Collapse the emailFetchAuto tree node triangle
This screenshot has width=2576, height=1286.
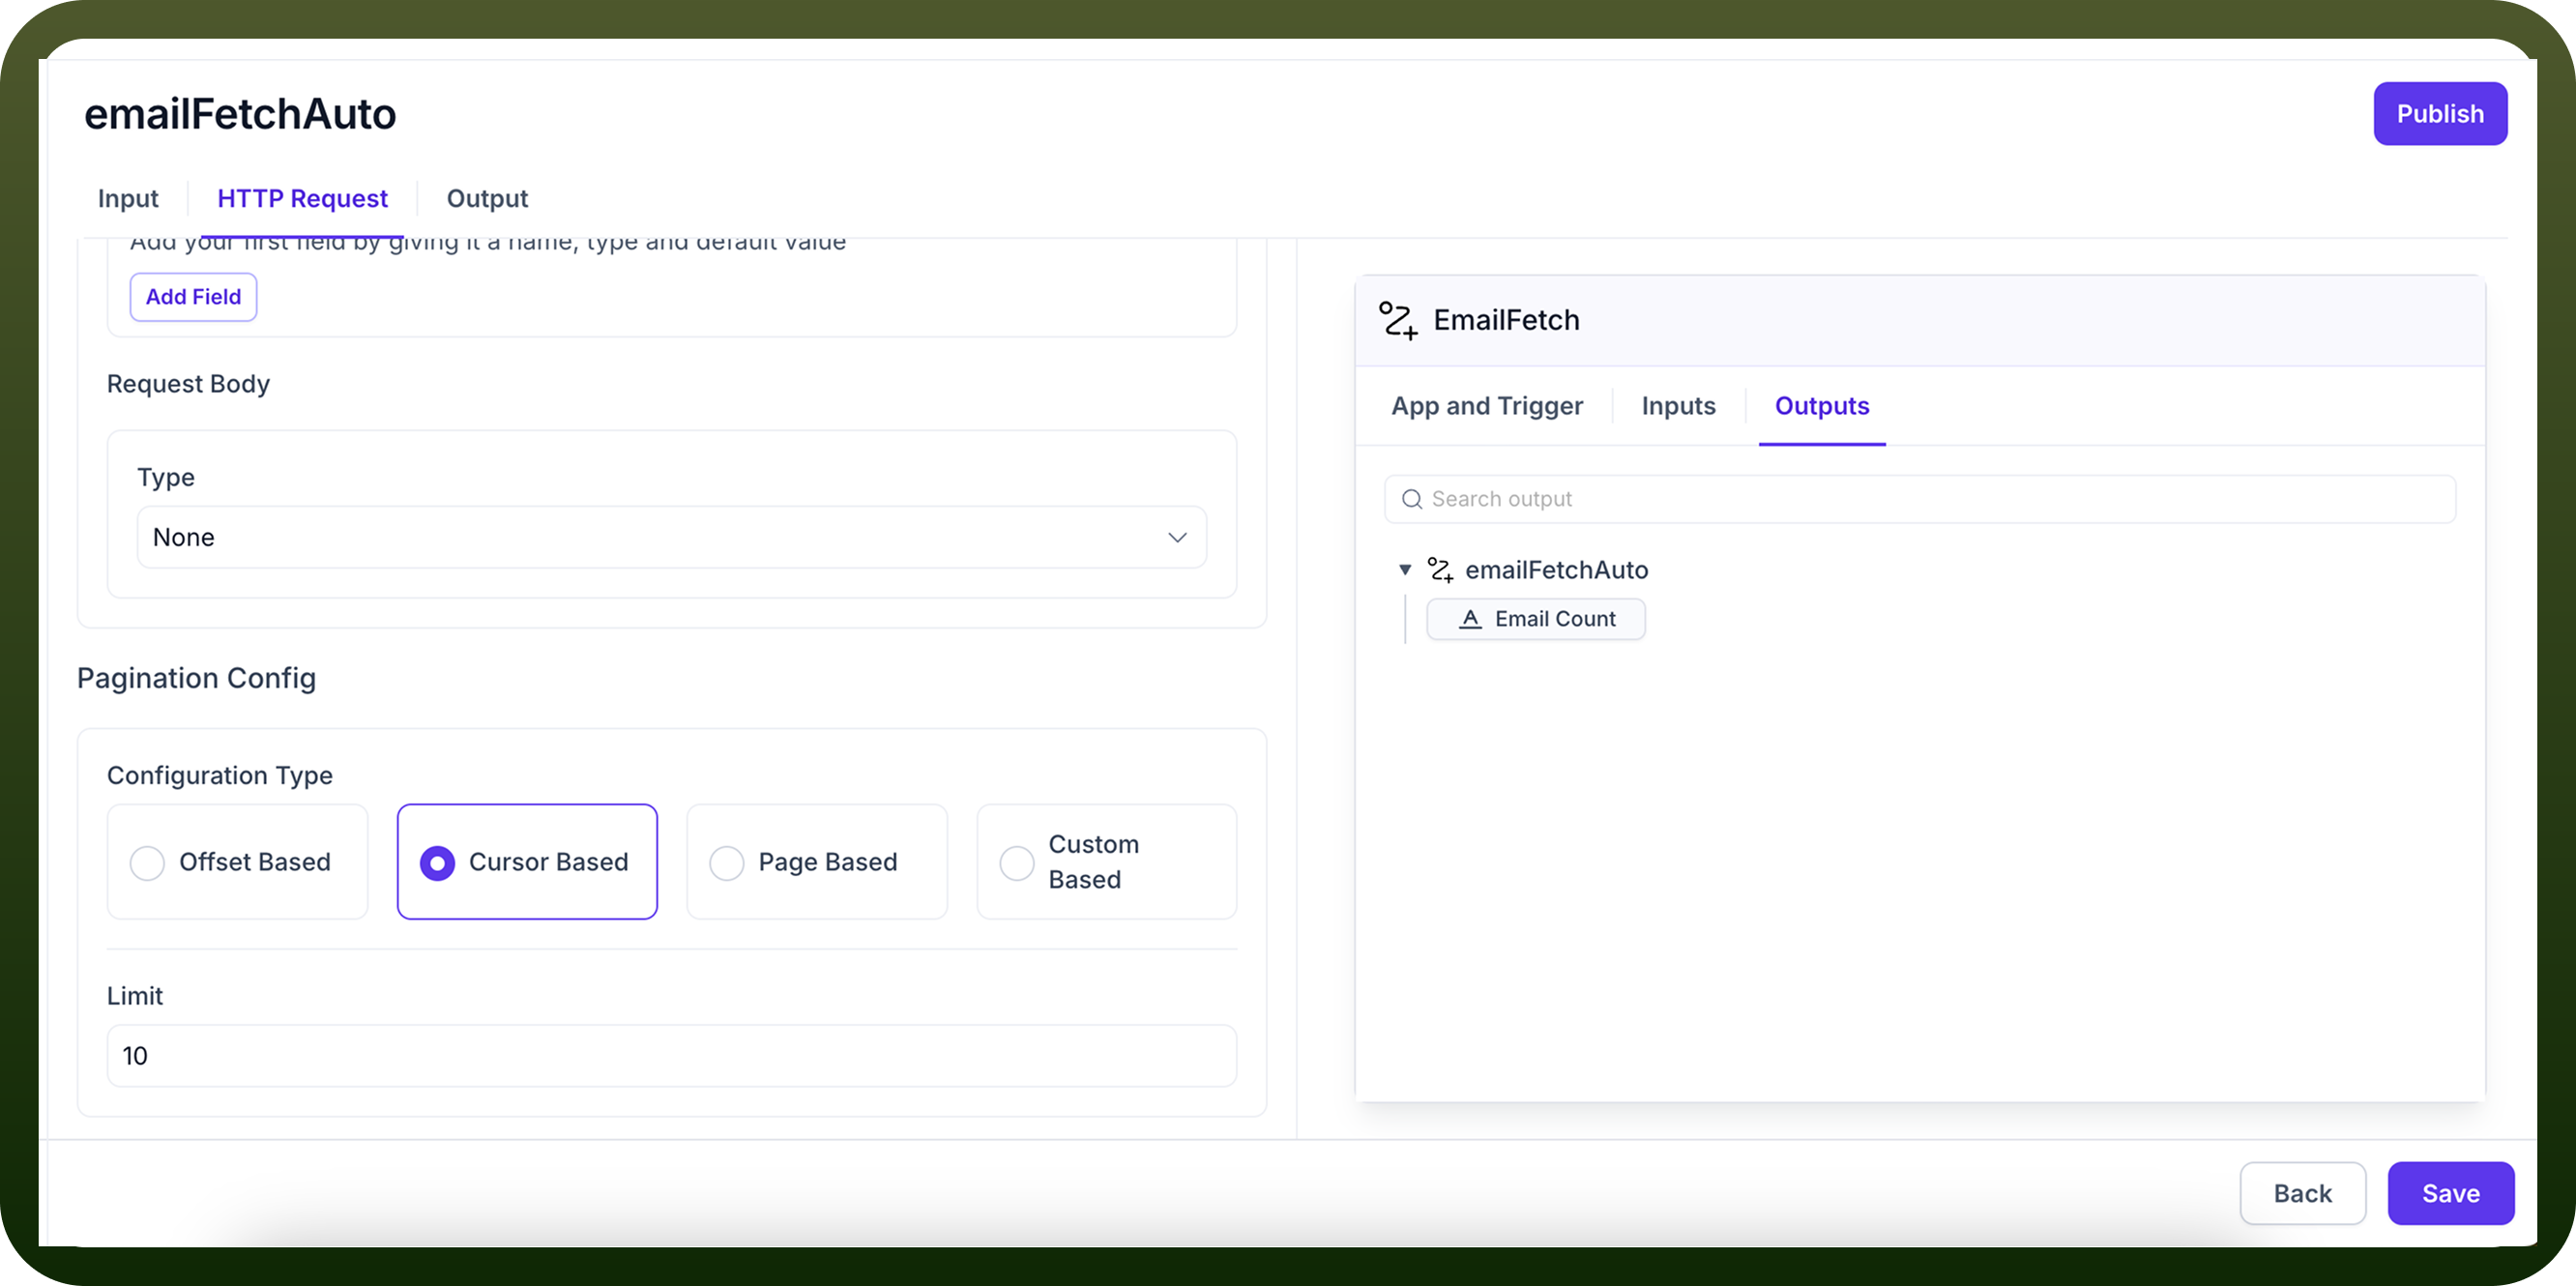(x=1405, y=570)
